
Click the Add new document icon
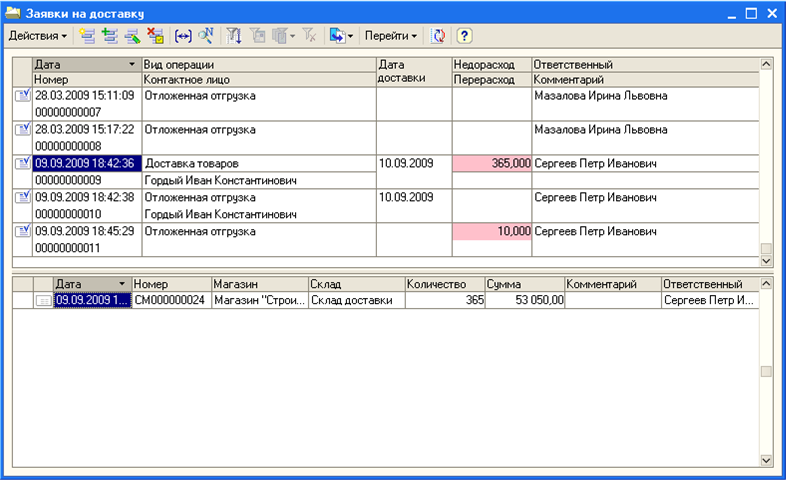[87, 36]
